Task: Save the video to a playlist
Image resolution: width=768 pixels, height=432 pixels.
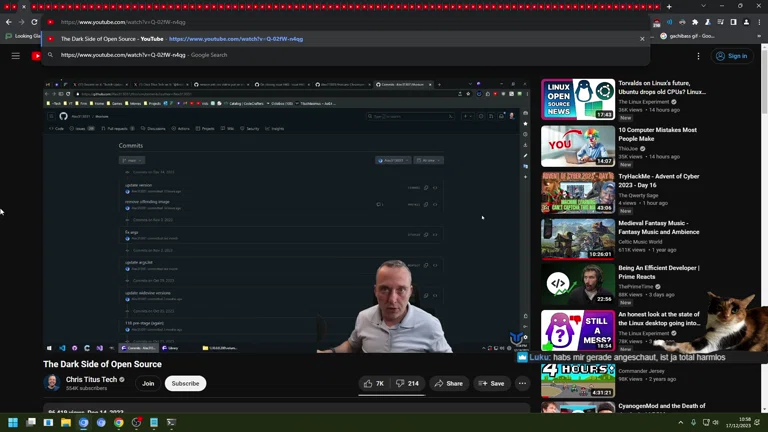Action: [x=491, y=384]
